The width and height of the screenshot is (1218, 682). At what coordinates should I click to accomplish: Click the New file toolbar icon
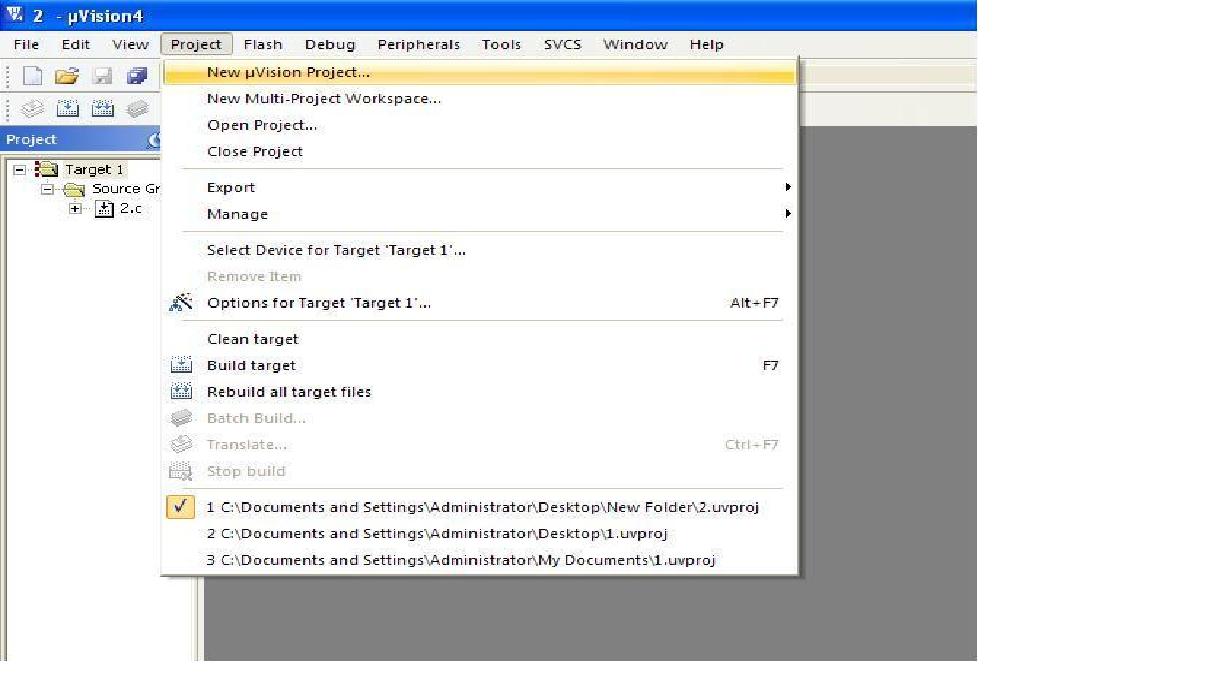[x=32, y=76]
